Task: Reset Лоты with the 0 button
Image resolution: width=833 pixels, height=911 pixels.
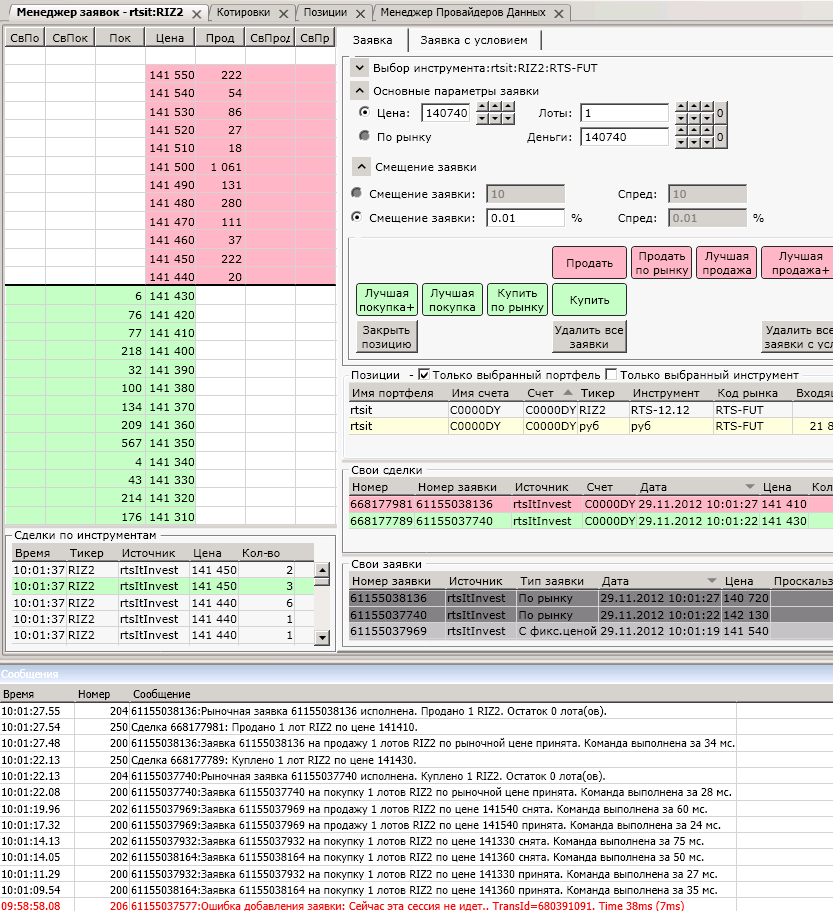Action: [x=720, y=113]
